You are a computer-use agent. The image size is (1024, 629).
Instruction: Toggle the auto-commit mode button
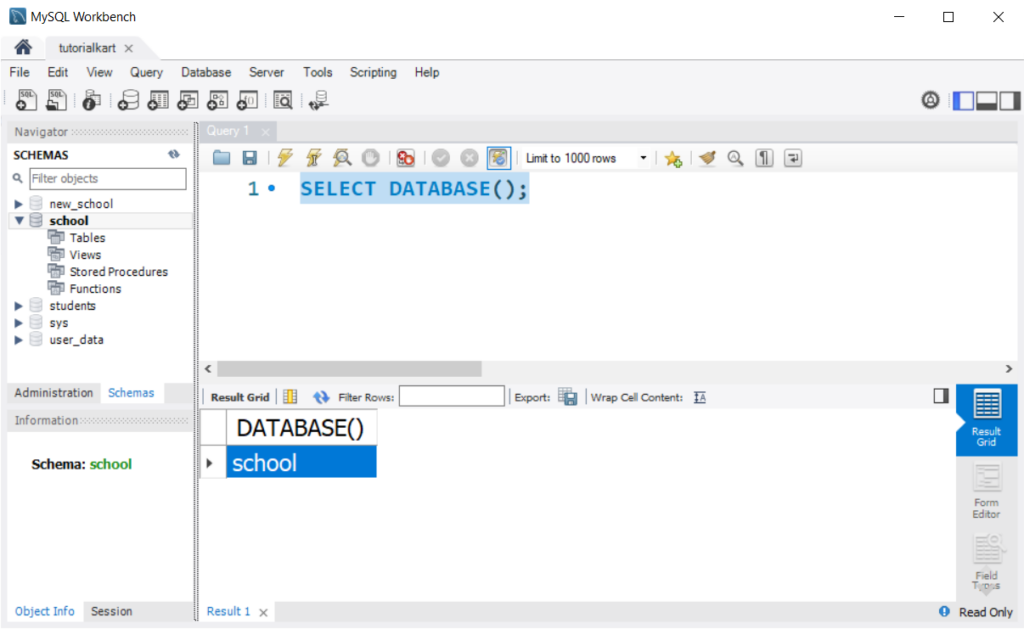[x=499, y=158]
